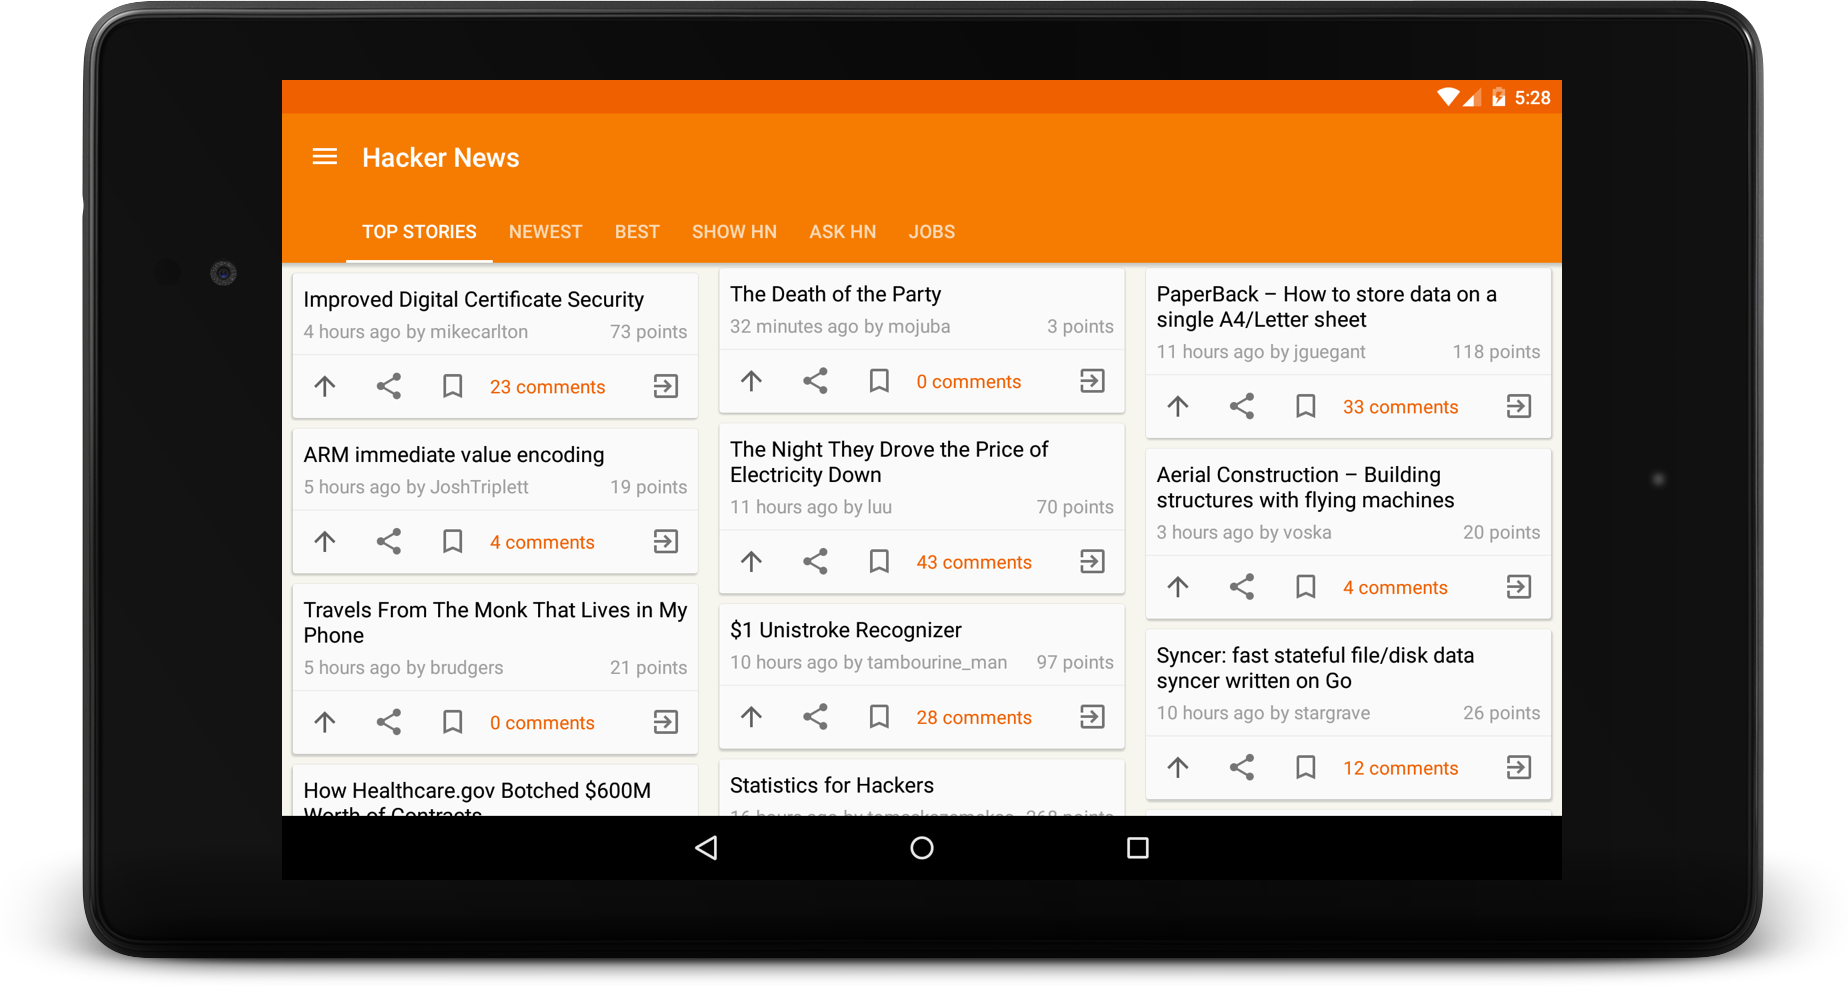Screen dimensions: 1848x986
Task: Bookmark PaperBack store data story
Action: tap(1306, 406)
